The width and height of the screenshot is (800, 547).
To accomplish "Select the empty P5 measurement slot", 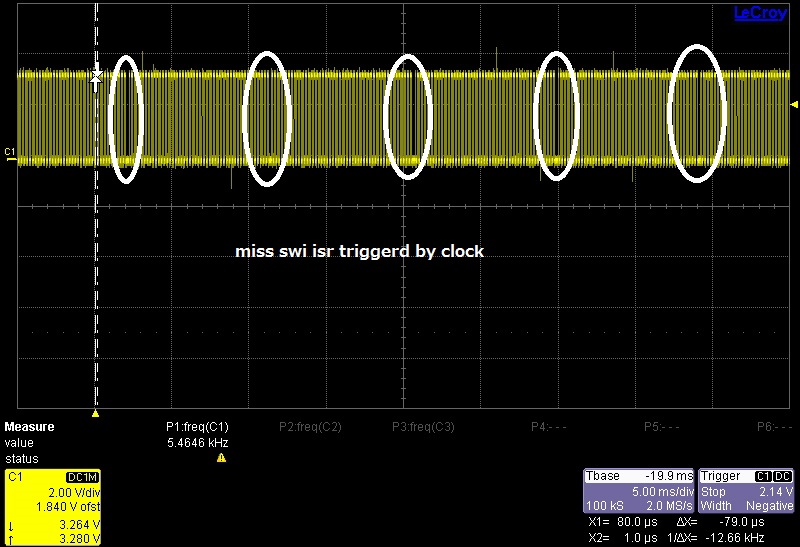I will pos(662,427).
